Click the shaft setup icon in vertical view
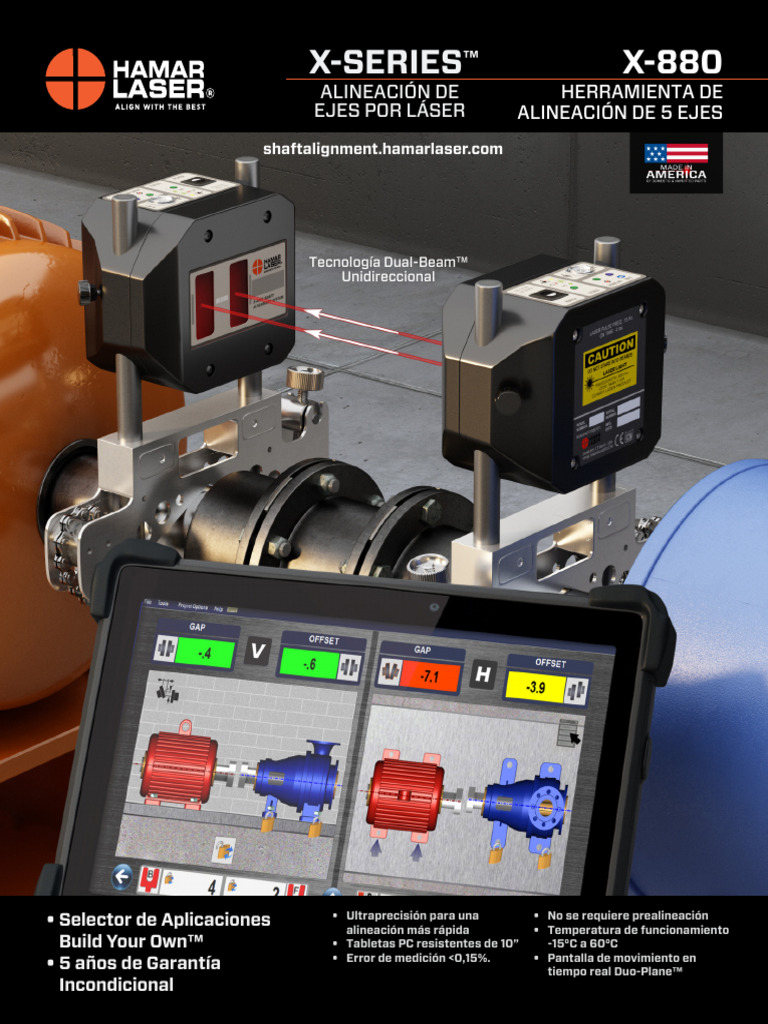The height and width of the screenshot is (1024, 768). [x=168, y=690]
